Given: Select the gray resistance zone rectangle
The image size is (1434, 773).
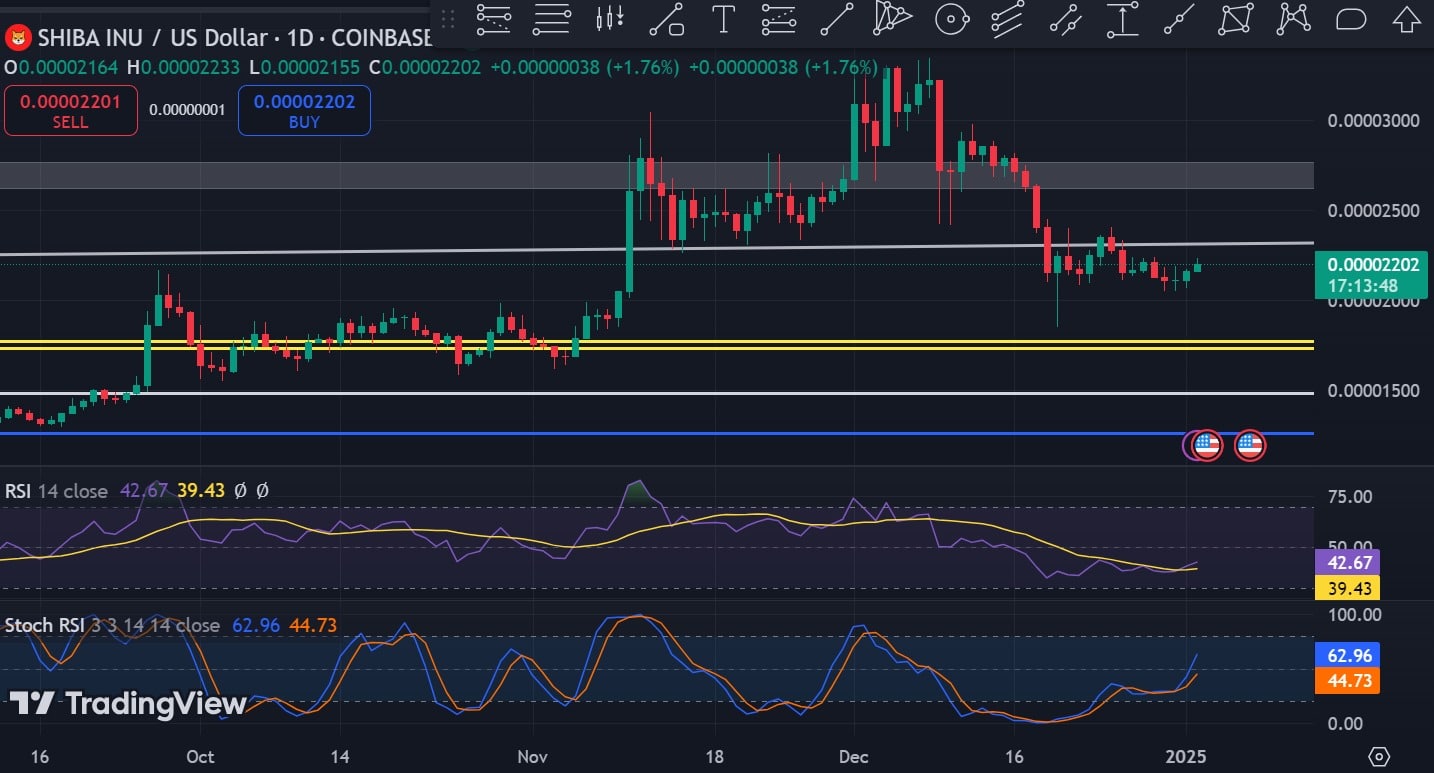Looking at the screenshot, I should 656,175.
